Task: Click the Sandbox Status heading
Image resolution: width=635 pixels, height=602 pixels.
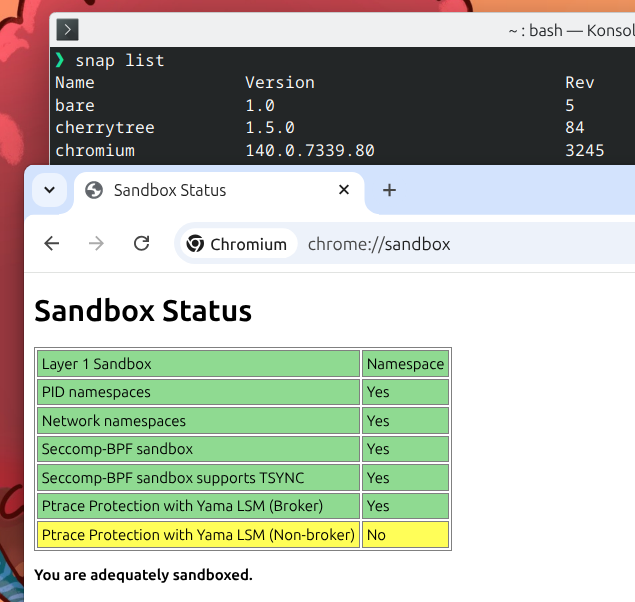Action: tap(143, 311)
